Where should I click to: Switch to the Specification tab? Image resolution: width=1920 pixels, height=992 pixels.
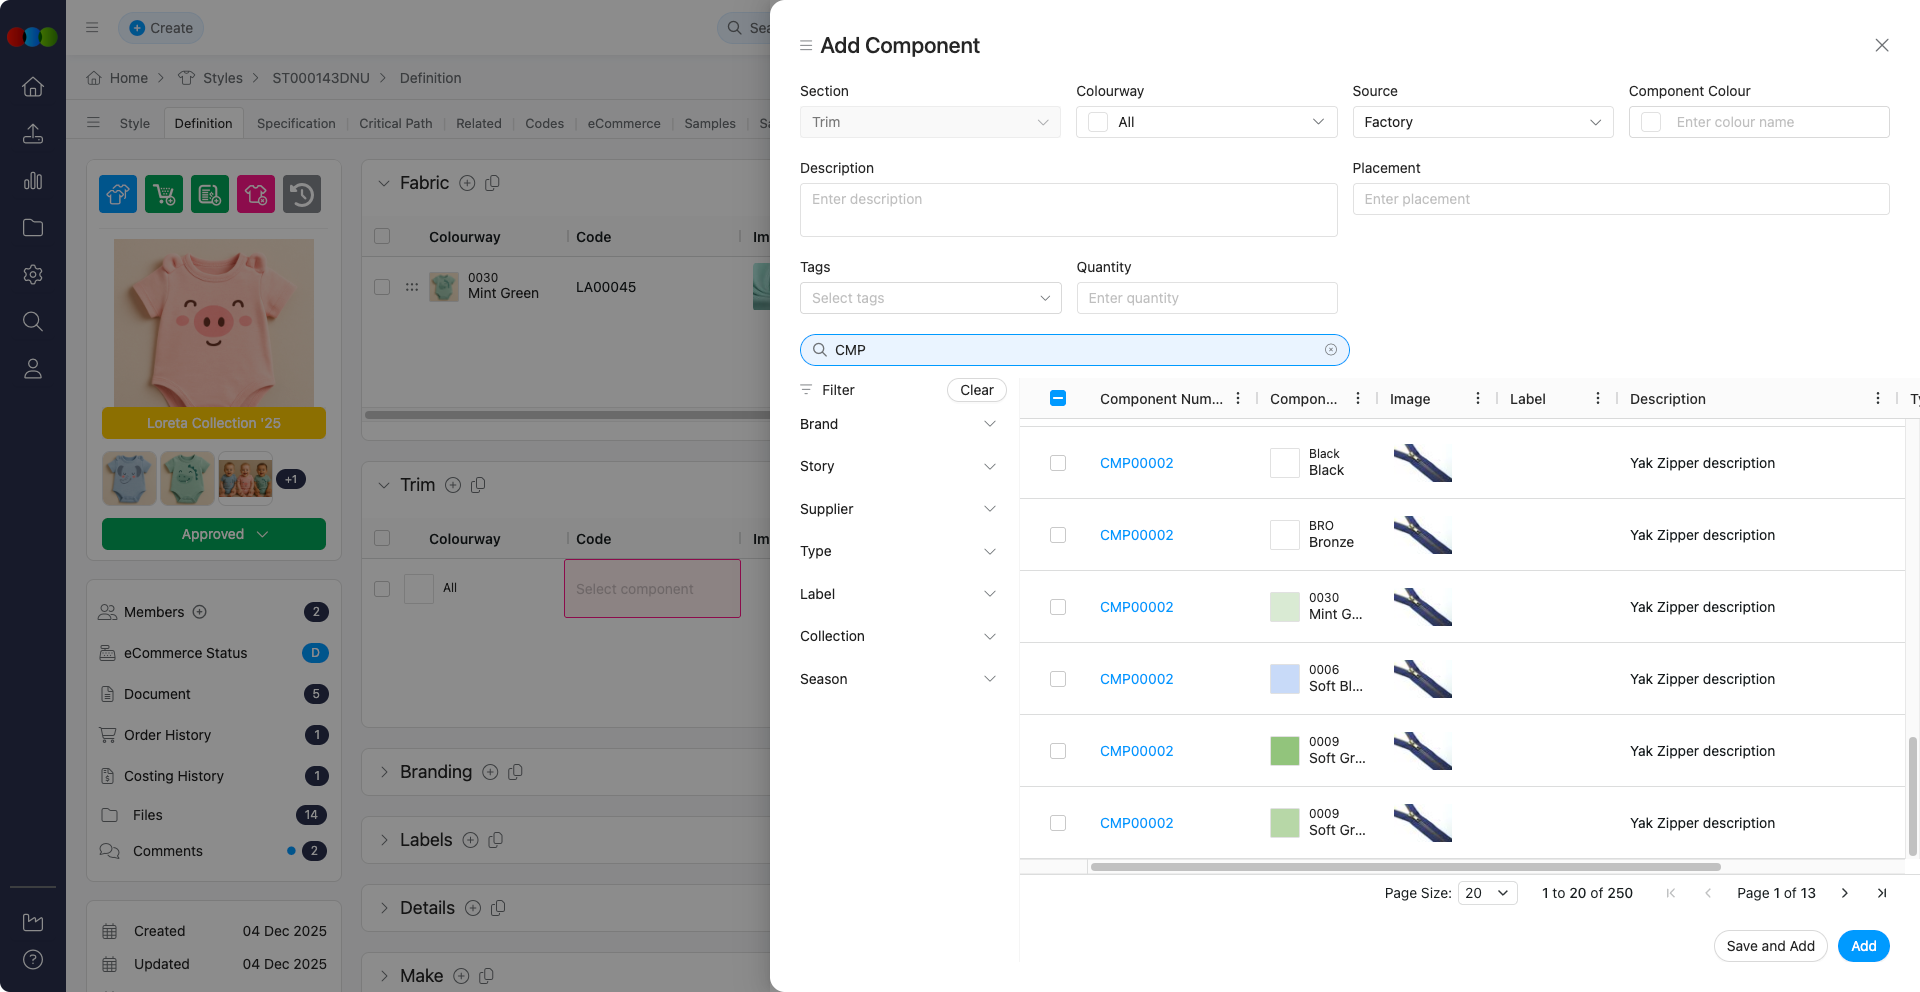pyautogui.click(x=295, y=123)
